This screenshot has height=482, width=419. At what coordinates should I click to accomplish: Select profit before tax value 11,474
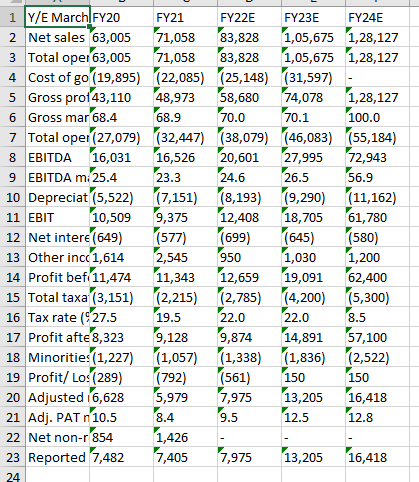coord(121,277)
